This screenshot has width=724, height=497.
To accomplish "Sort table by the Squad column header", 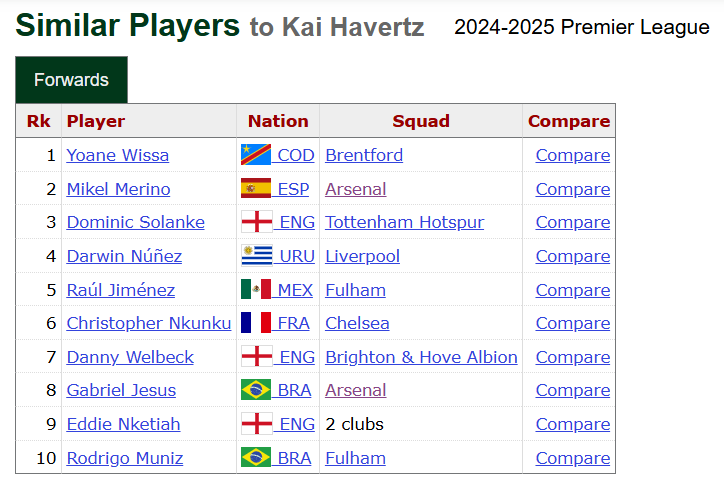I will 421,121.
